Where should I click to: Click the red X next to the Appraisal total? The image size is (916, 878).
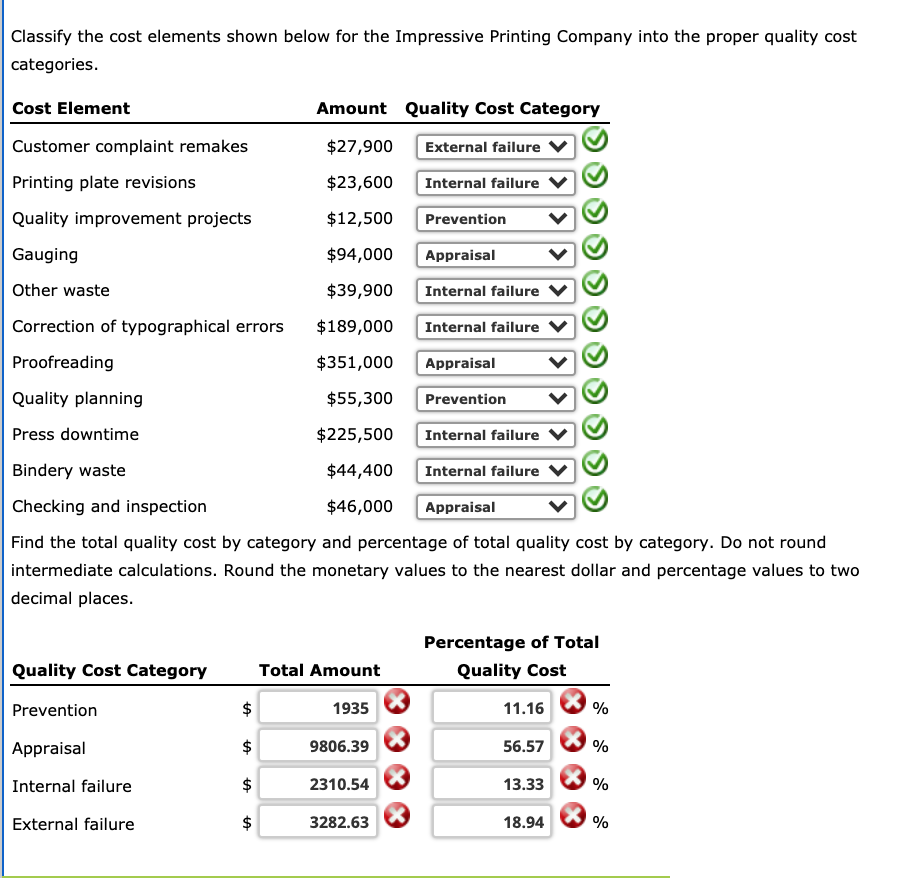coord(396,740)
